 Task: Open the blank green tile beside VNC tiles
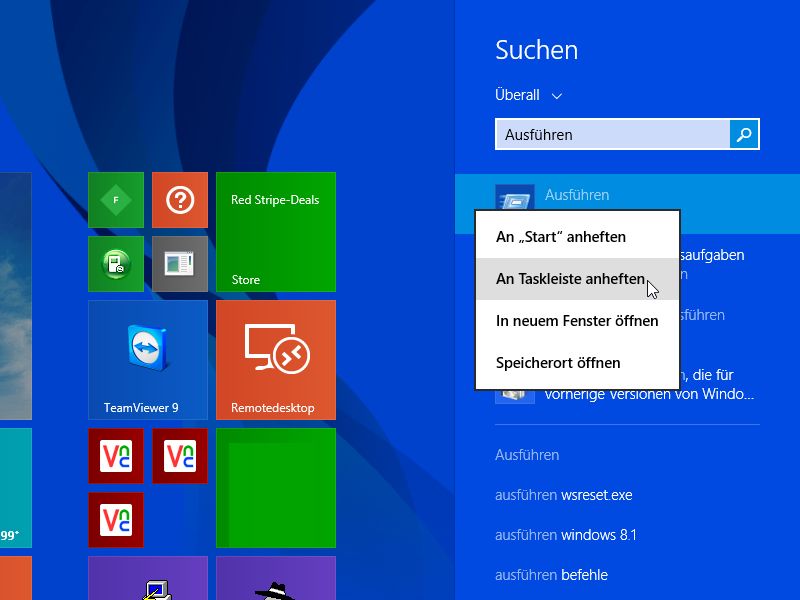coord(276,488)
